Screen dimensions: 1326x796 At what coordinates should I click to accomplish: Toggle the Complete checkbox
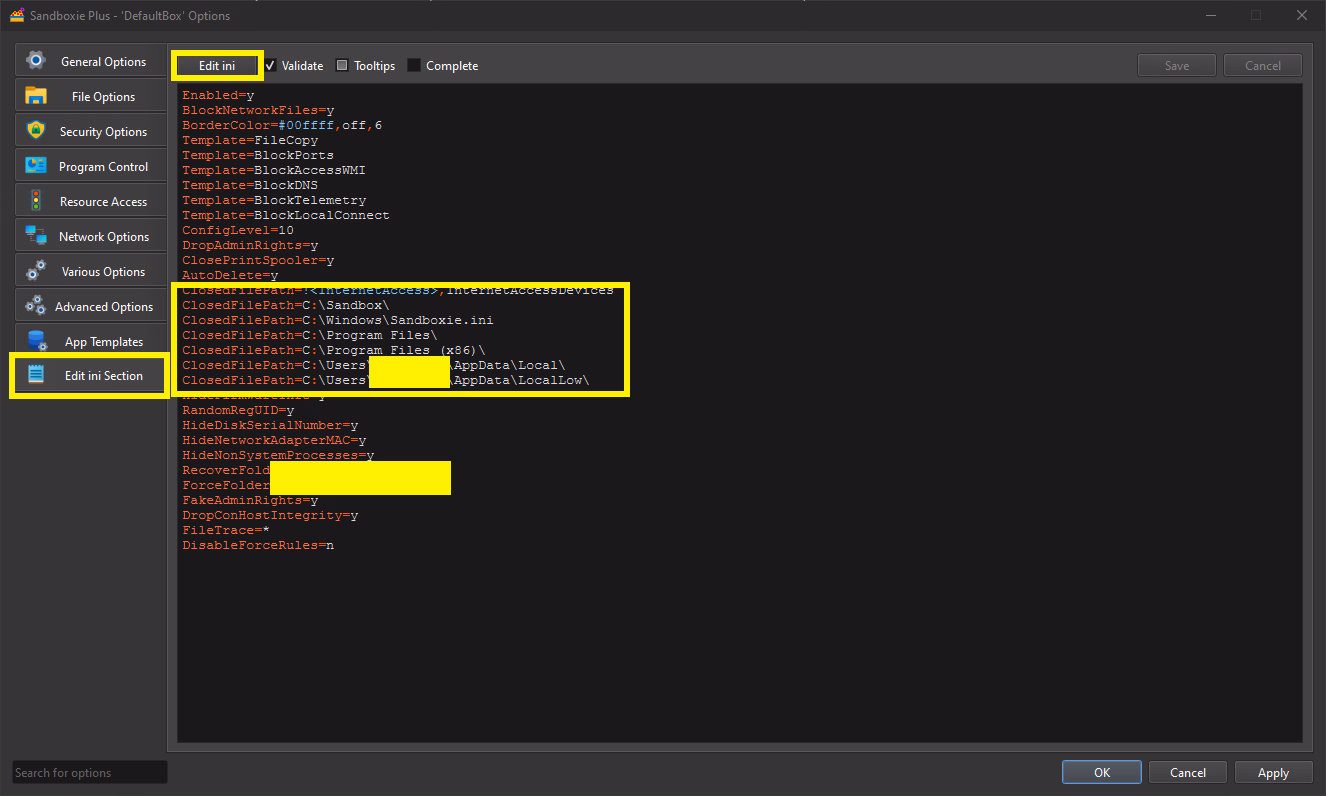414,66
